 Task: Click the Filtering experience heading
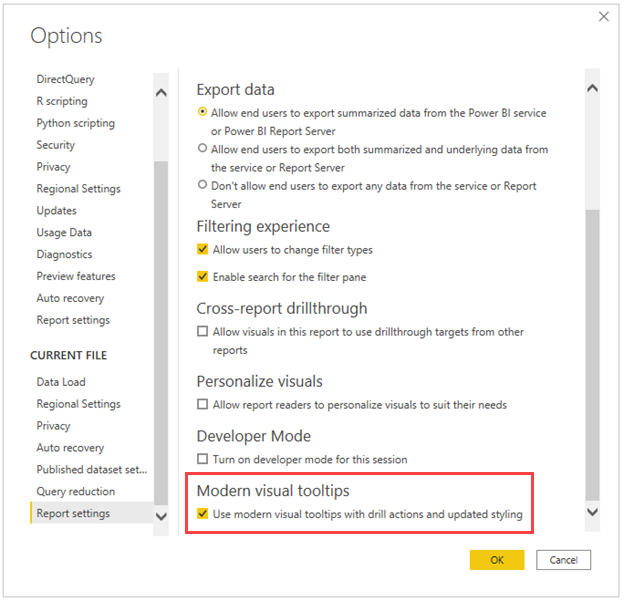coord(263,226)
